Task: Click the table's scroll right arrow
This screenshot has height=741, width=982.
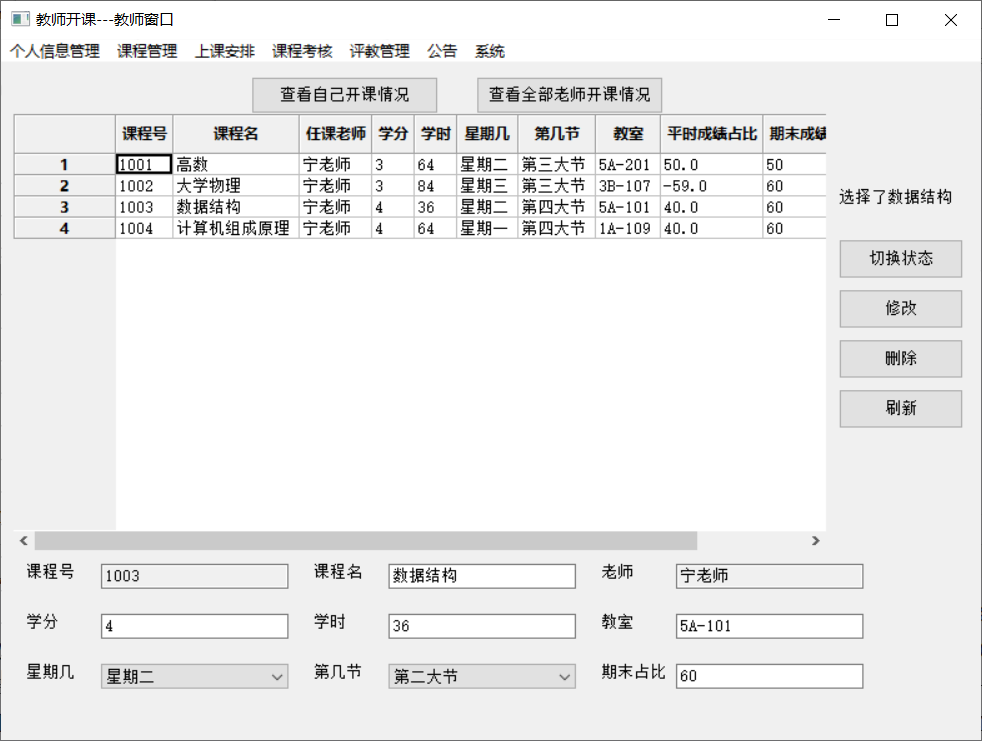Action: [x=815, y=541]
